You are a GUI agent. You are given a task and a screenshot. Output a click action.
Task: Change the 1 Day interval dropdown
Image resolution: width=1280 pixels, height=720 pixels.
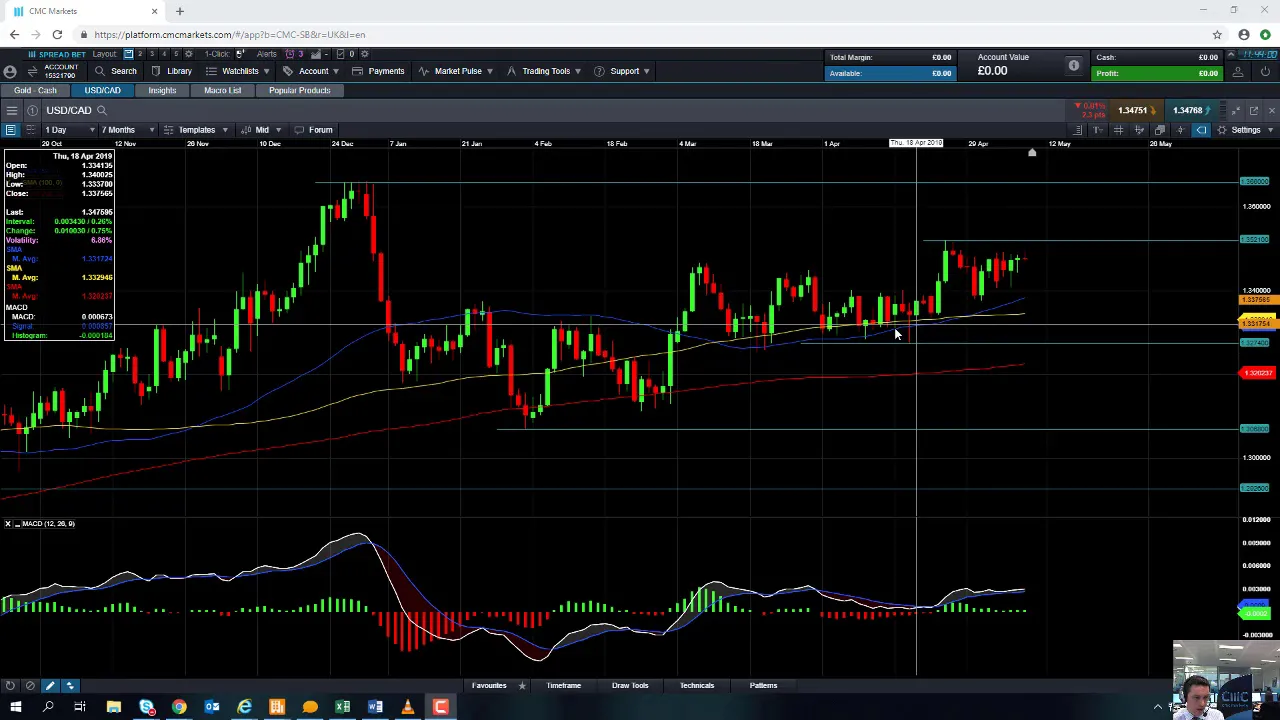pyautogui.click(x=69, y=130)
